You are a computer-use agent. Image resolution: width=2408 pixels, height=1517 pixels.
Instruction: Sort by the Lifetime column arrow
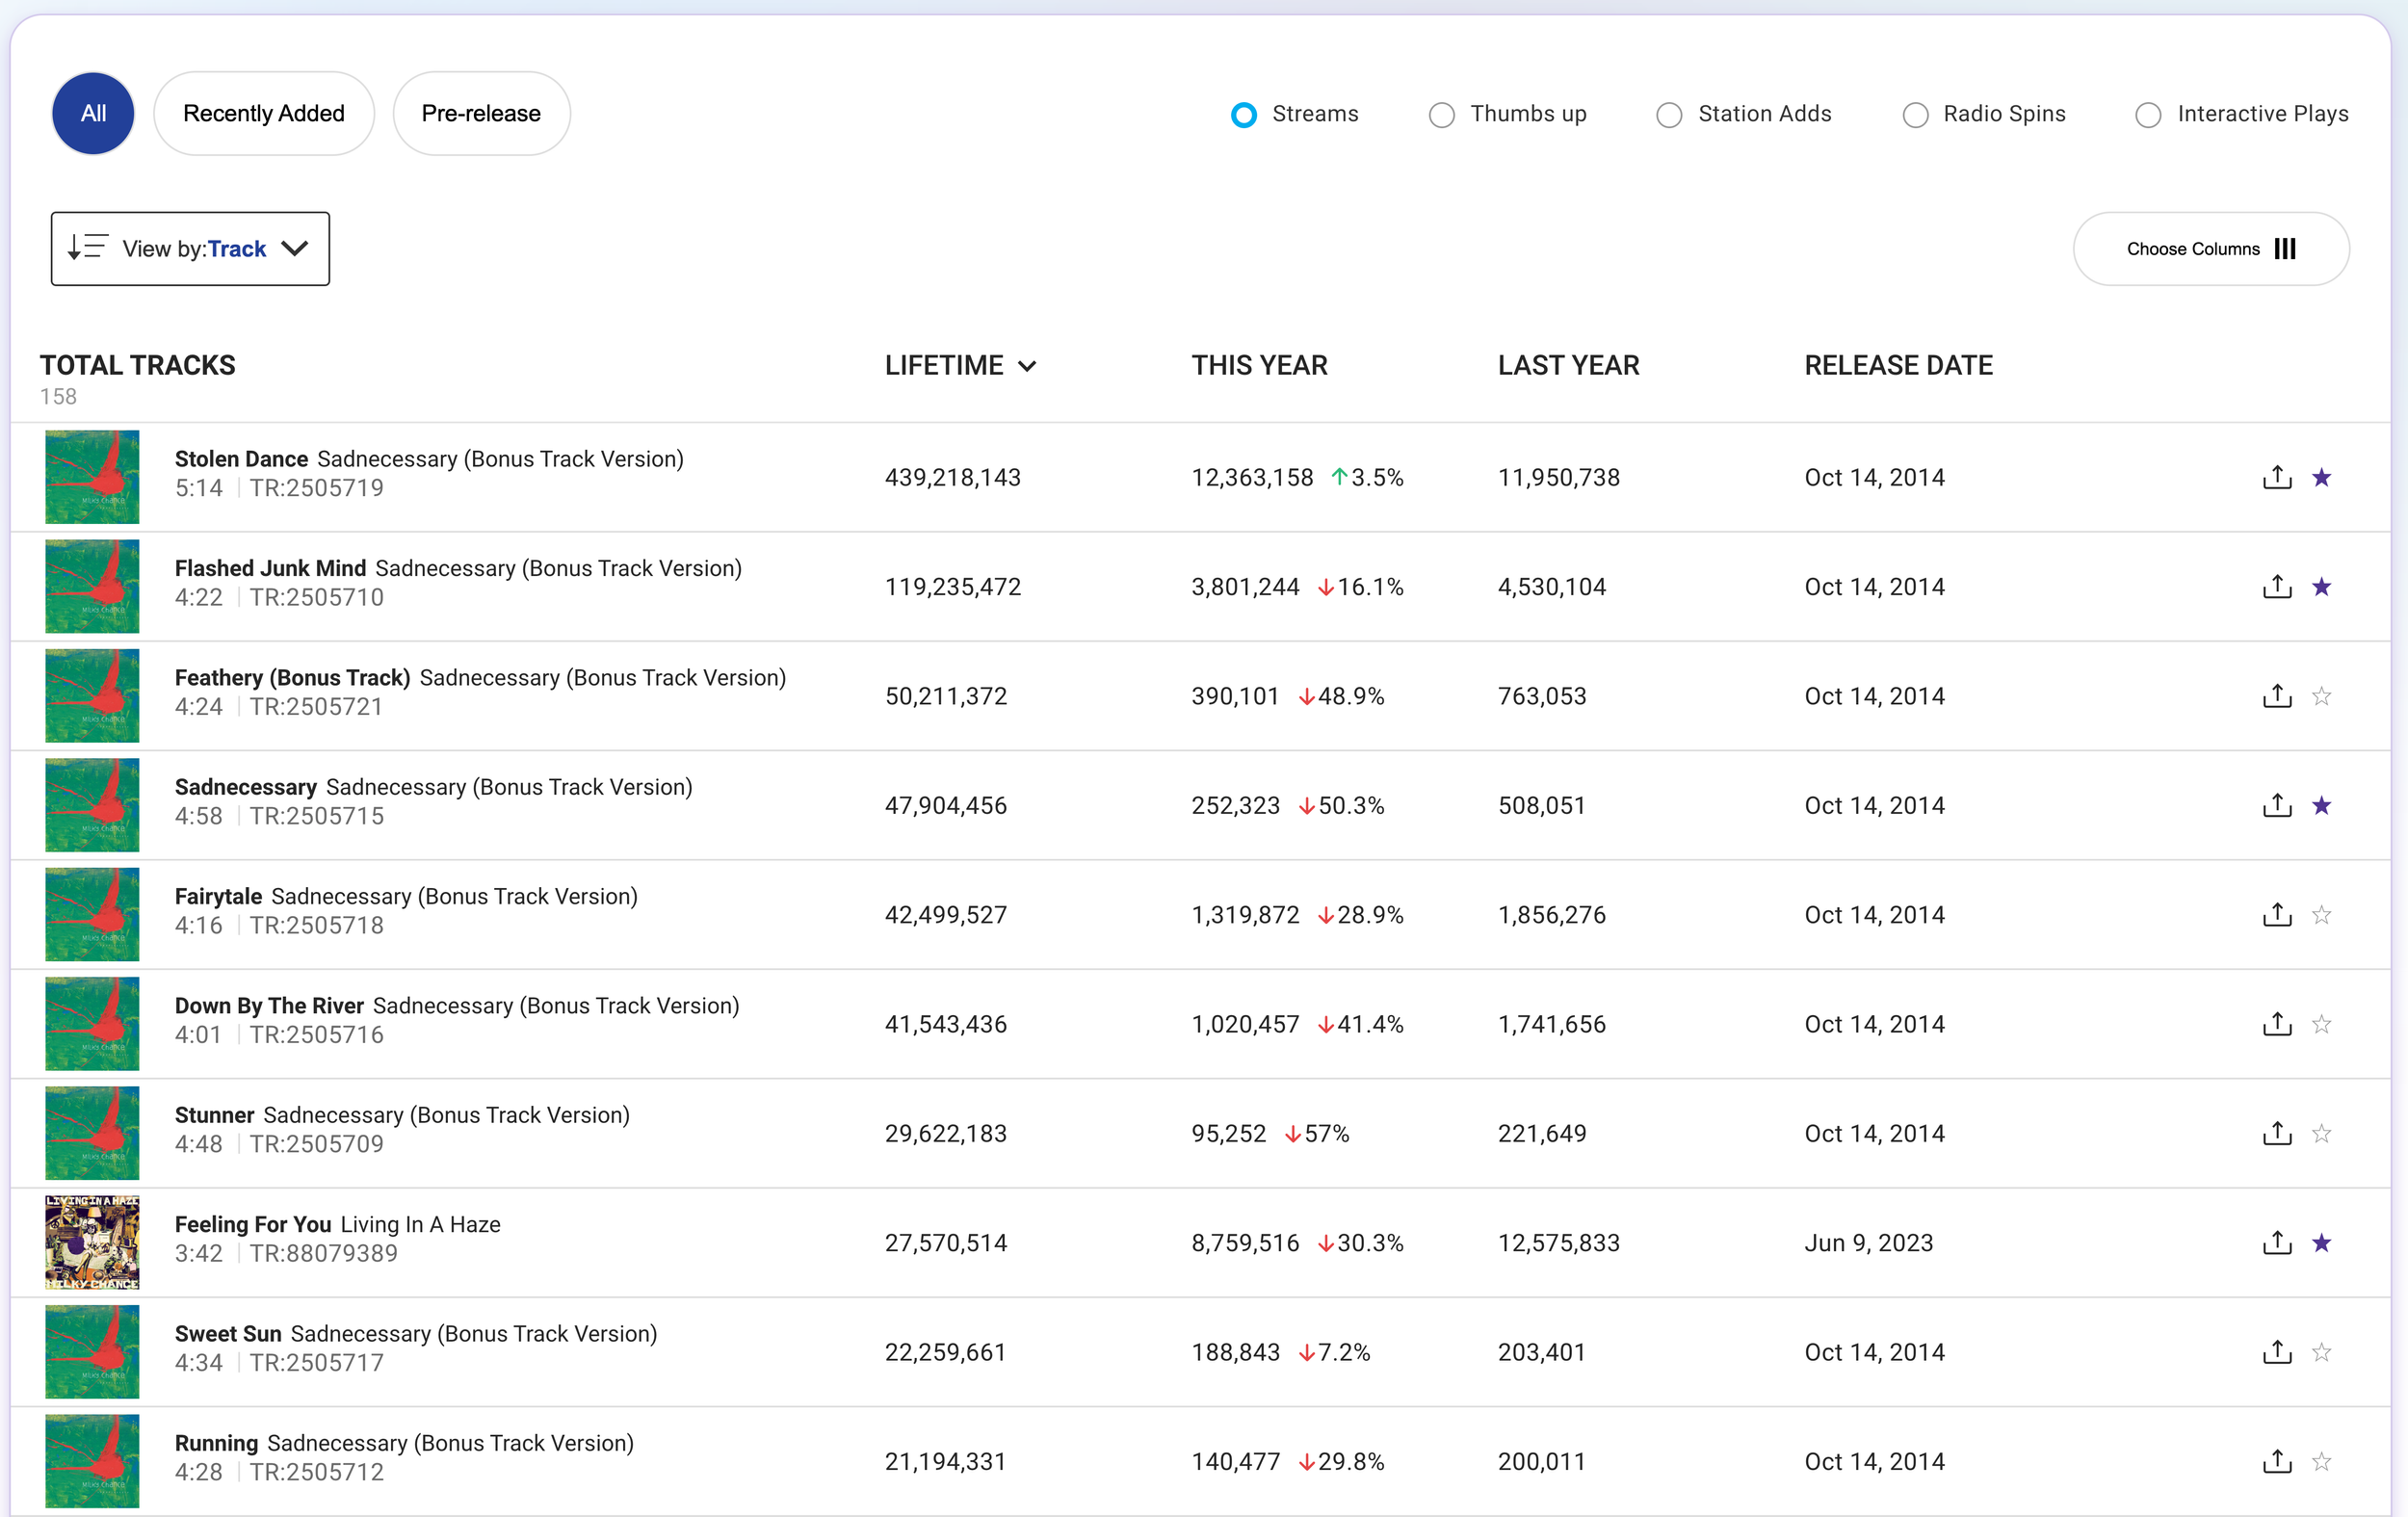[x=1027, y=366]
